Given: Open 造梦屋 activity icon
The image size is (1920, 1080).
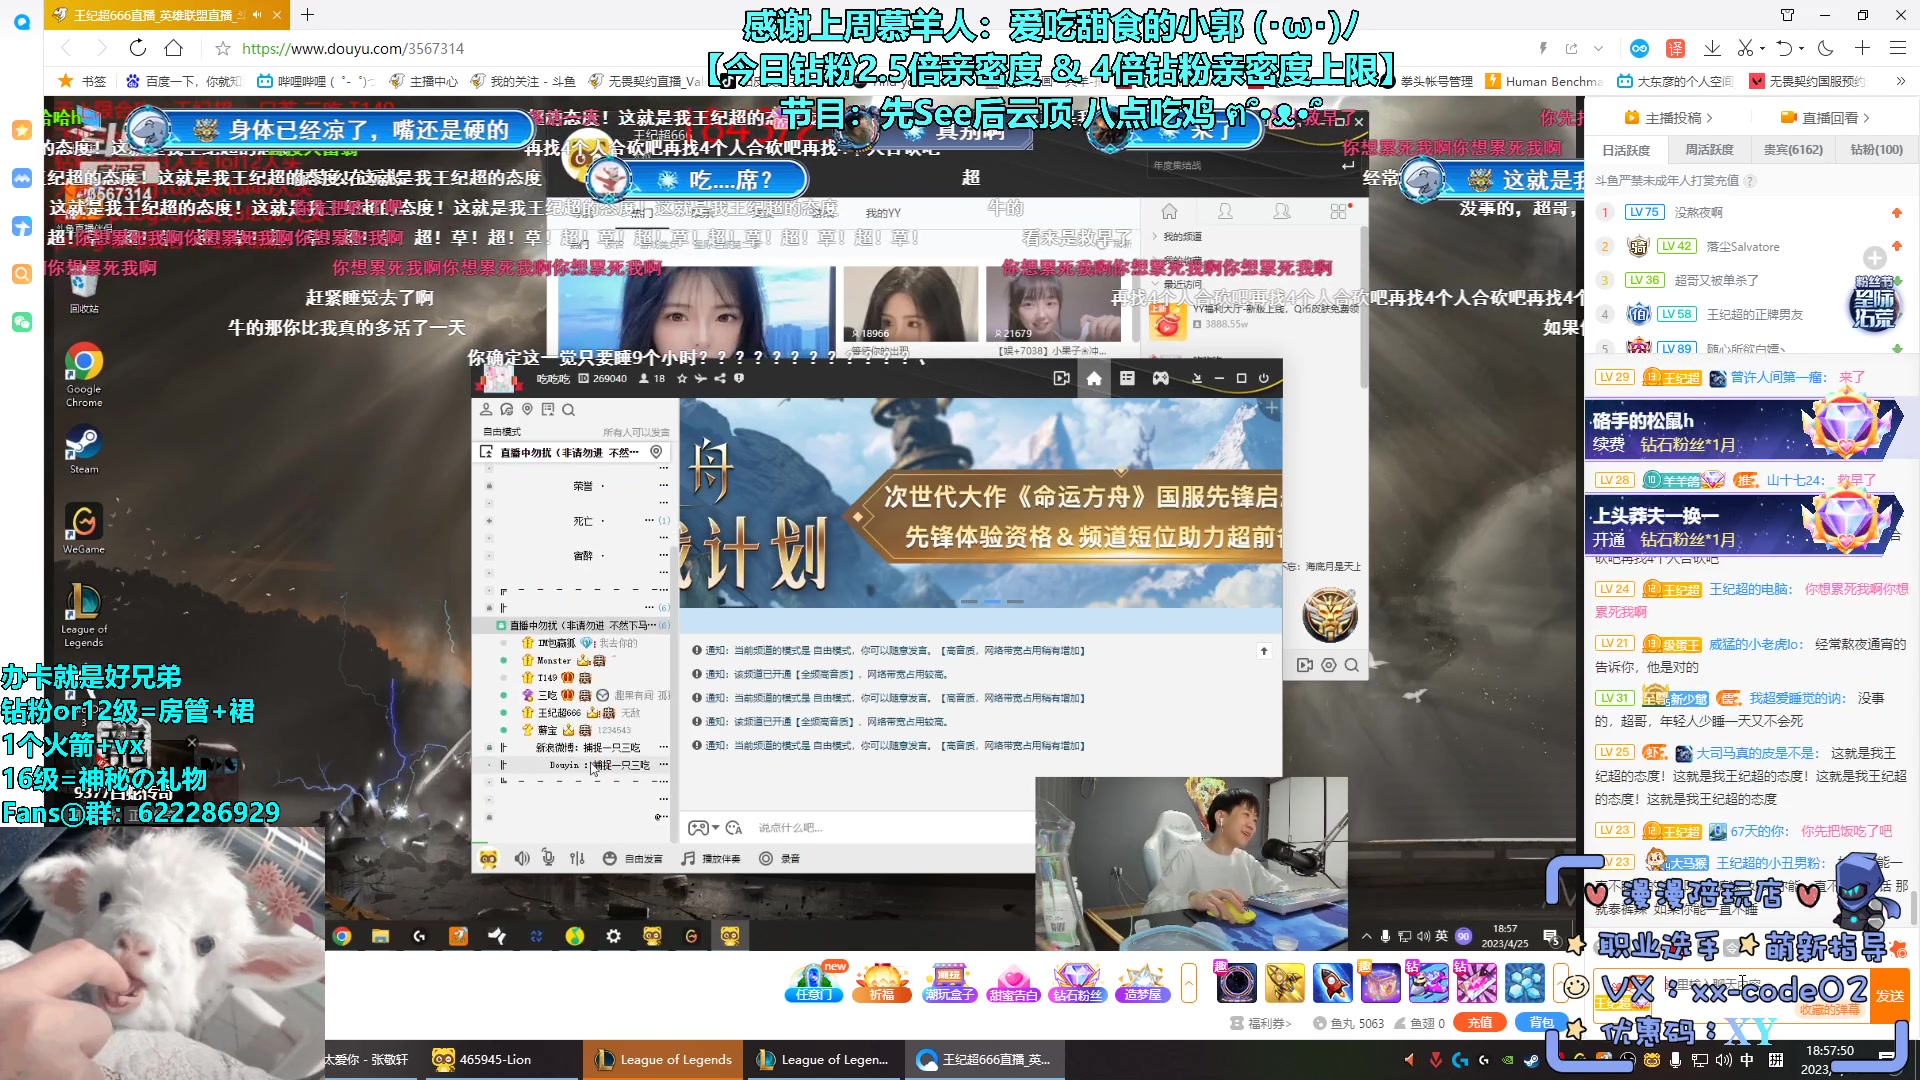Looking at the screenshot, I should click(1142, 983).
